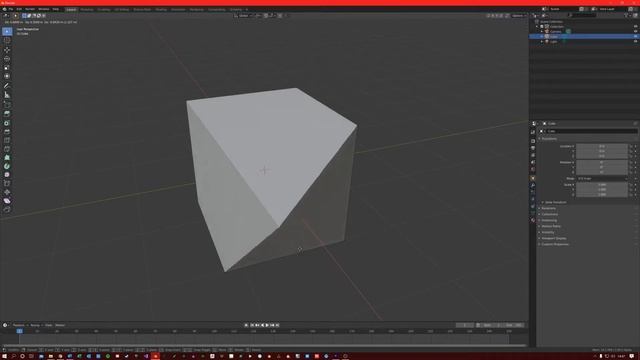Select the Loop Cut tool
Screen dimensions: 640x360
pos(7,140)
